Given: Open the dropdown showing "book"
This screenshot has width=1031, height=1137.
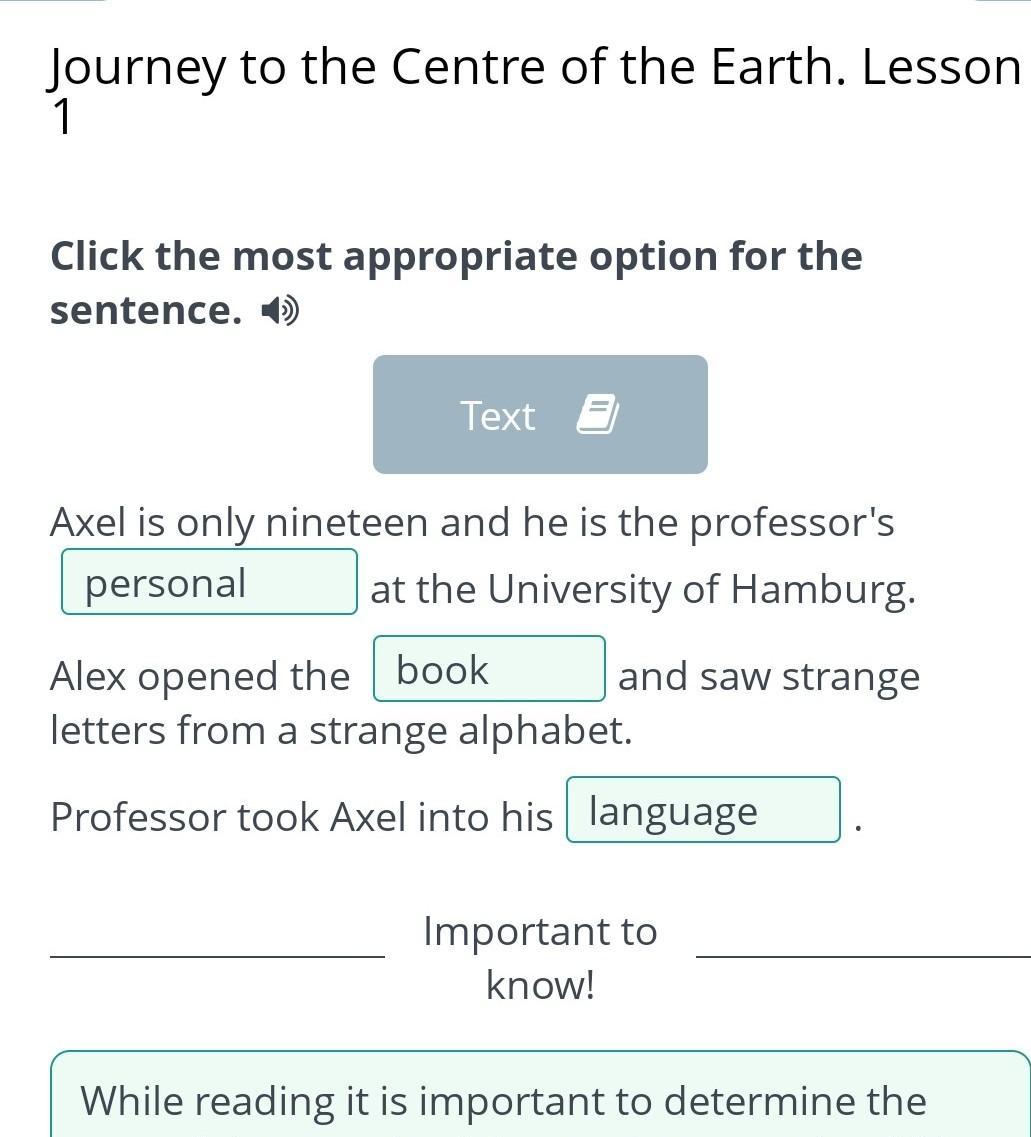Looking at the screenshot, I should pos(489,669).
